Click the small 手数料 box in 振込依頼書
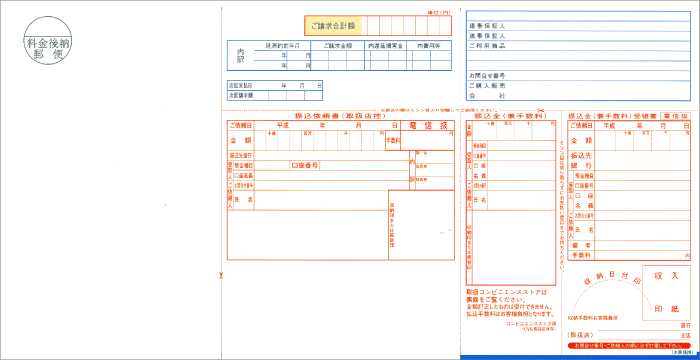The width and height of the screenshot is (700, 360). 393,140
